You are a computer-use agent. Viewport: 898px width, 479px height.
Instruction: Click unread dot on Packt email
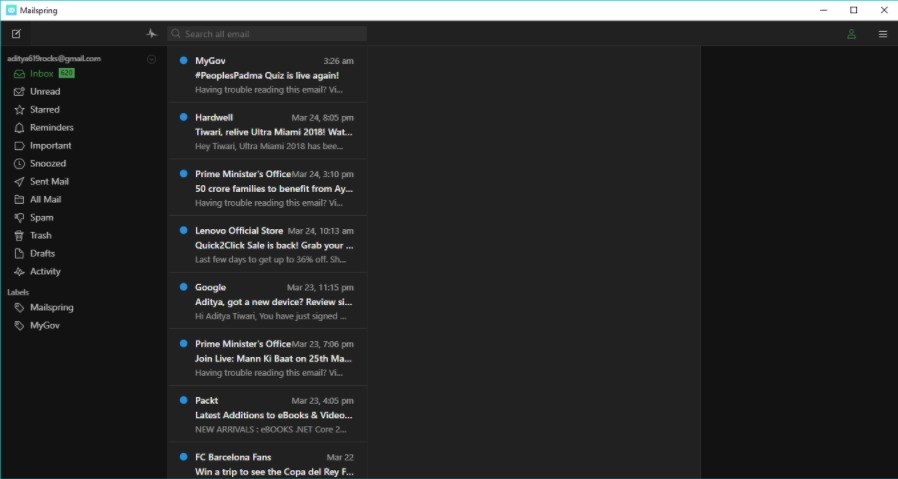click(x=183, y=400)
